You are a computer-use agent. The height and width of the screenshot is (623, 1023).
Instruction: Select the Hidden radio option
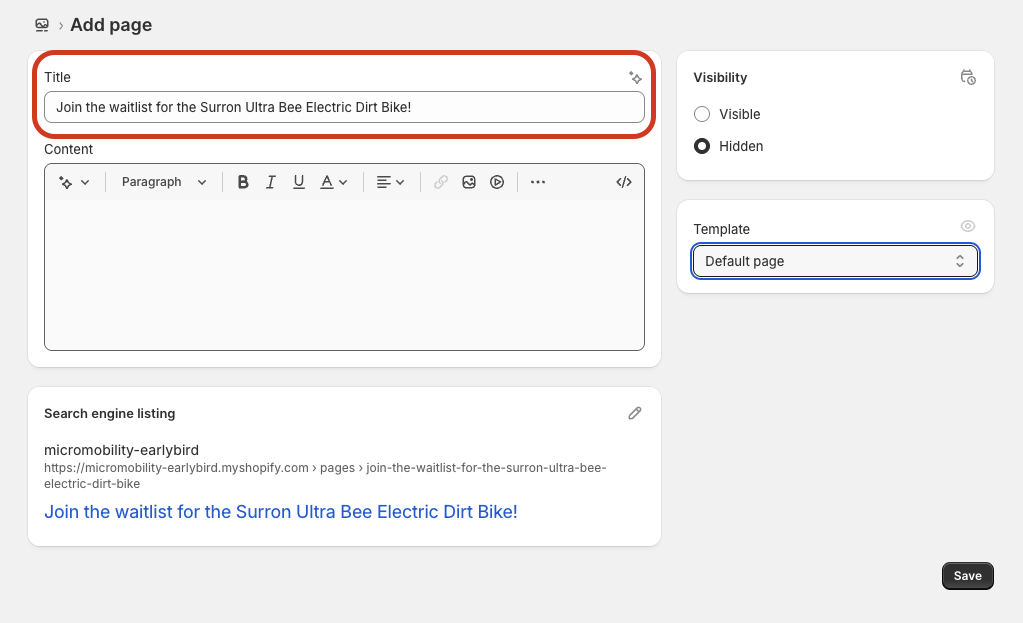(702, 146)
